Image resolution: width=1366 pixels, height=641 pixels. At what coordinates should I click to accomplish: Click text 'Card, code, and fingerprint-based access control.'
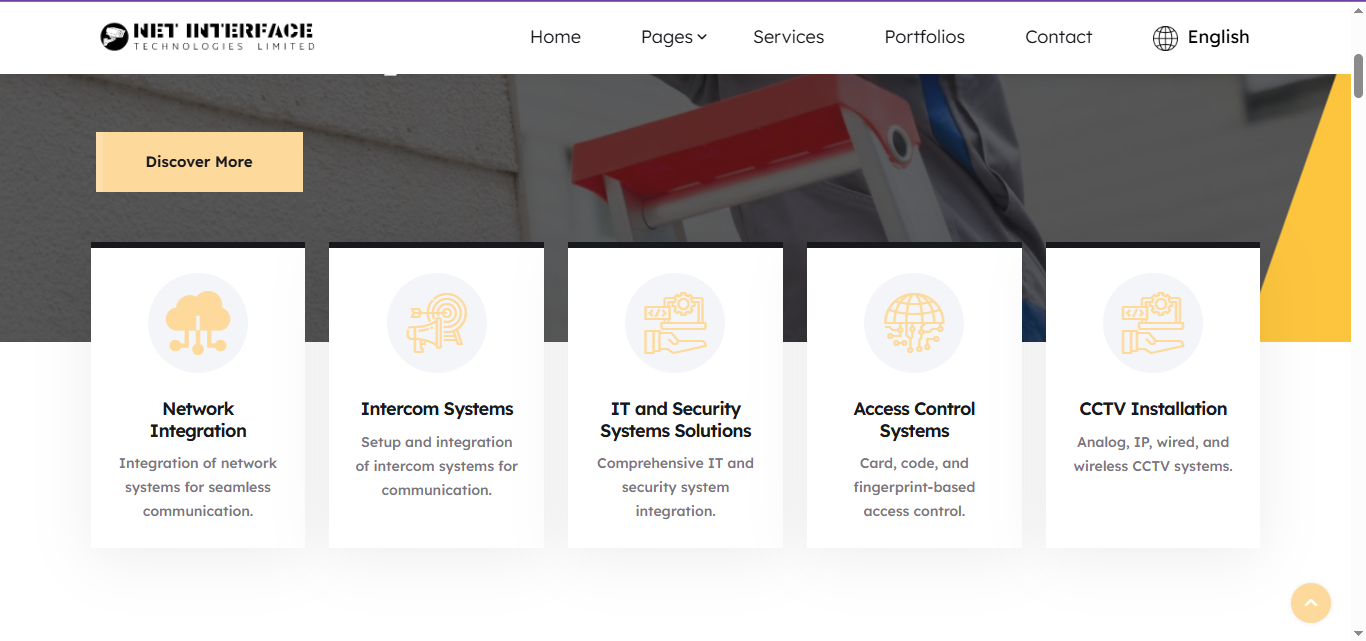click(914, 487)
